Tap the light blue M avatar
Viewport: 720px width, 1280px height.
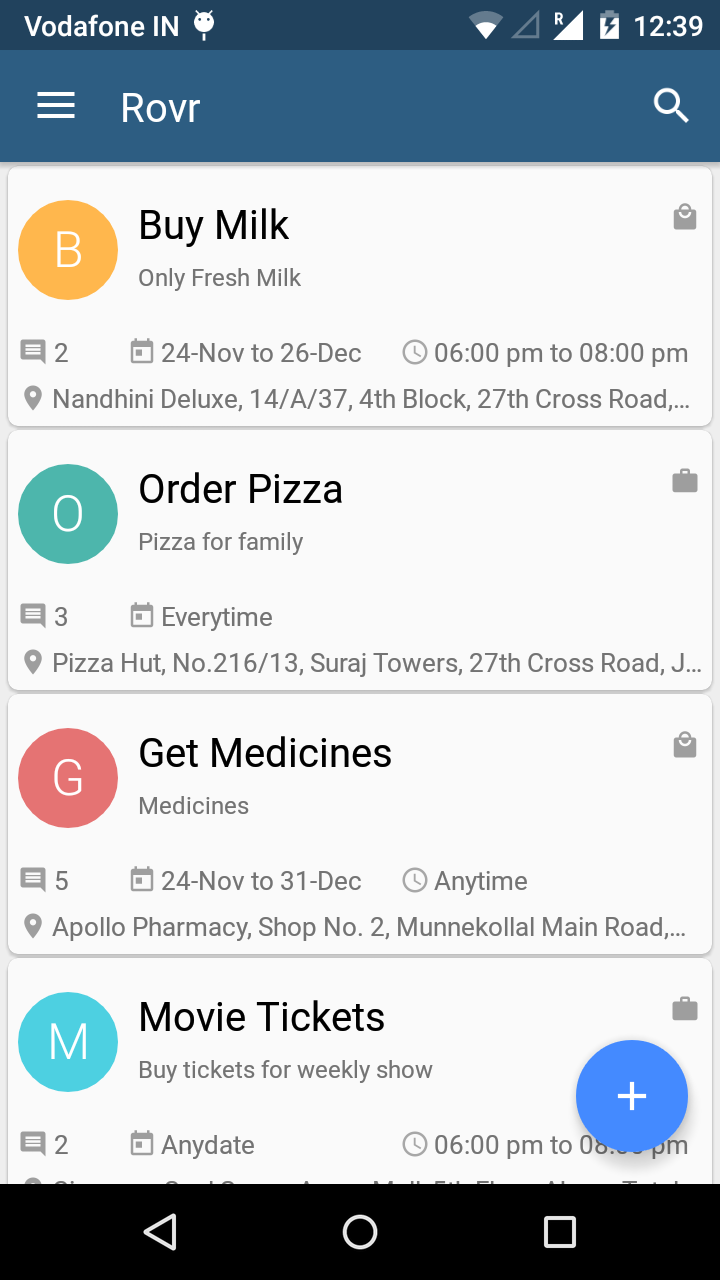pyautogui.click(x=68, y=1042)
